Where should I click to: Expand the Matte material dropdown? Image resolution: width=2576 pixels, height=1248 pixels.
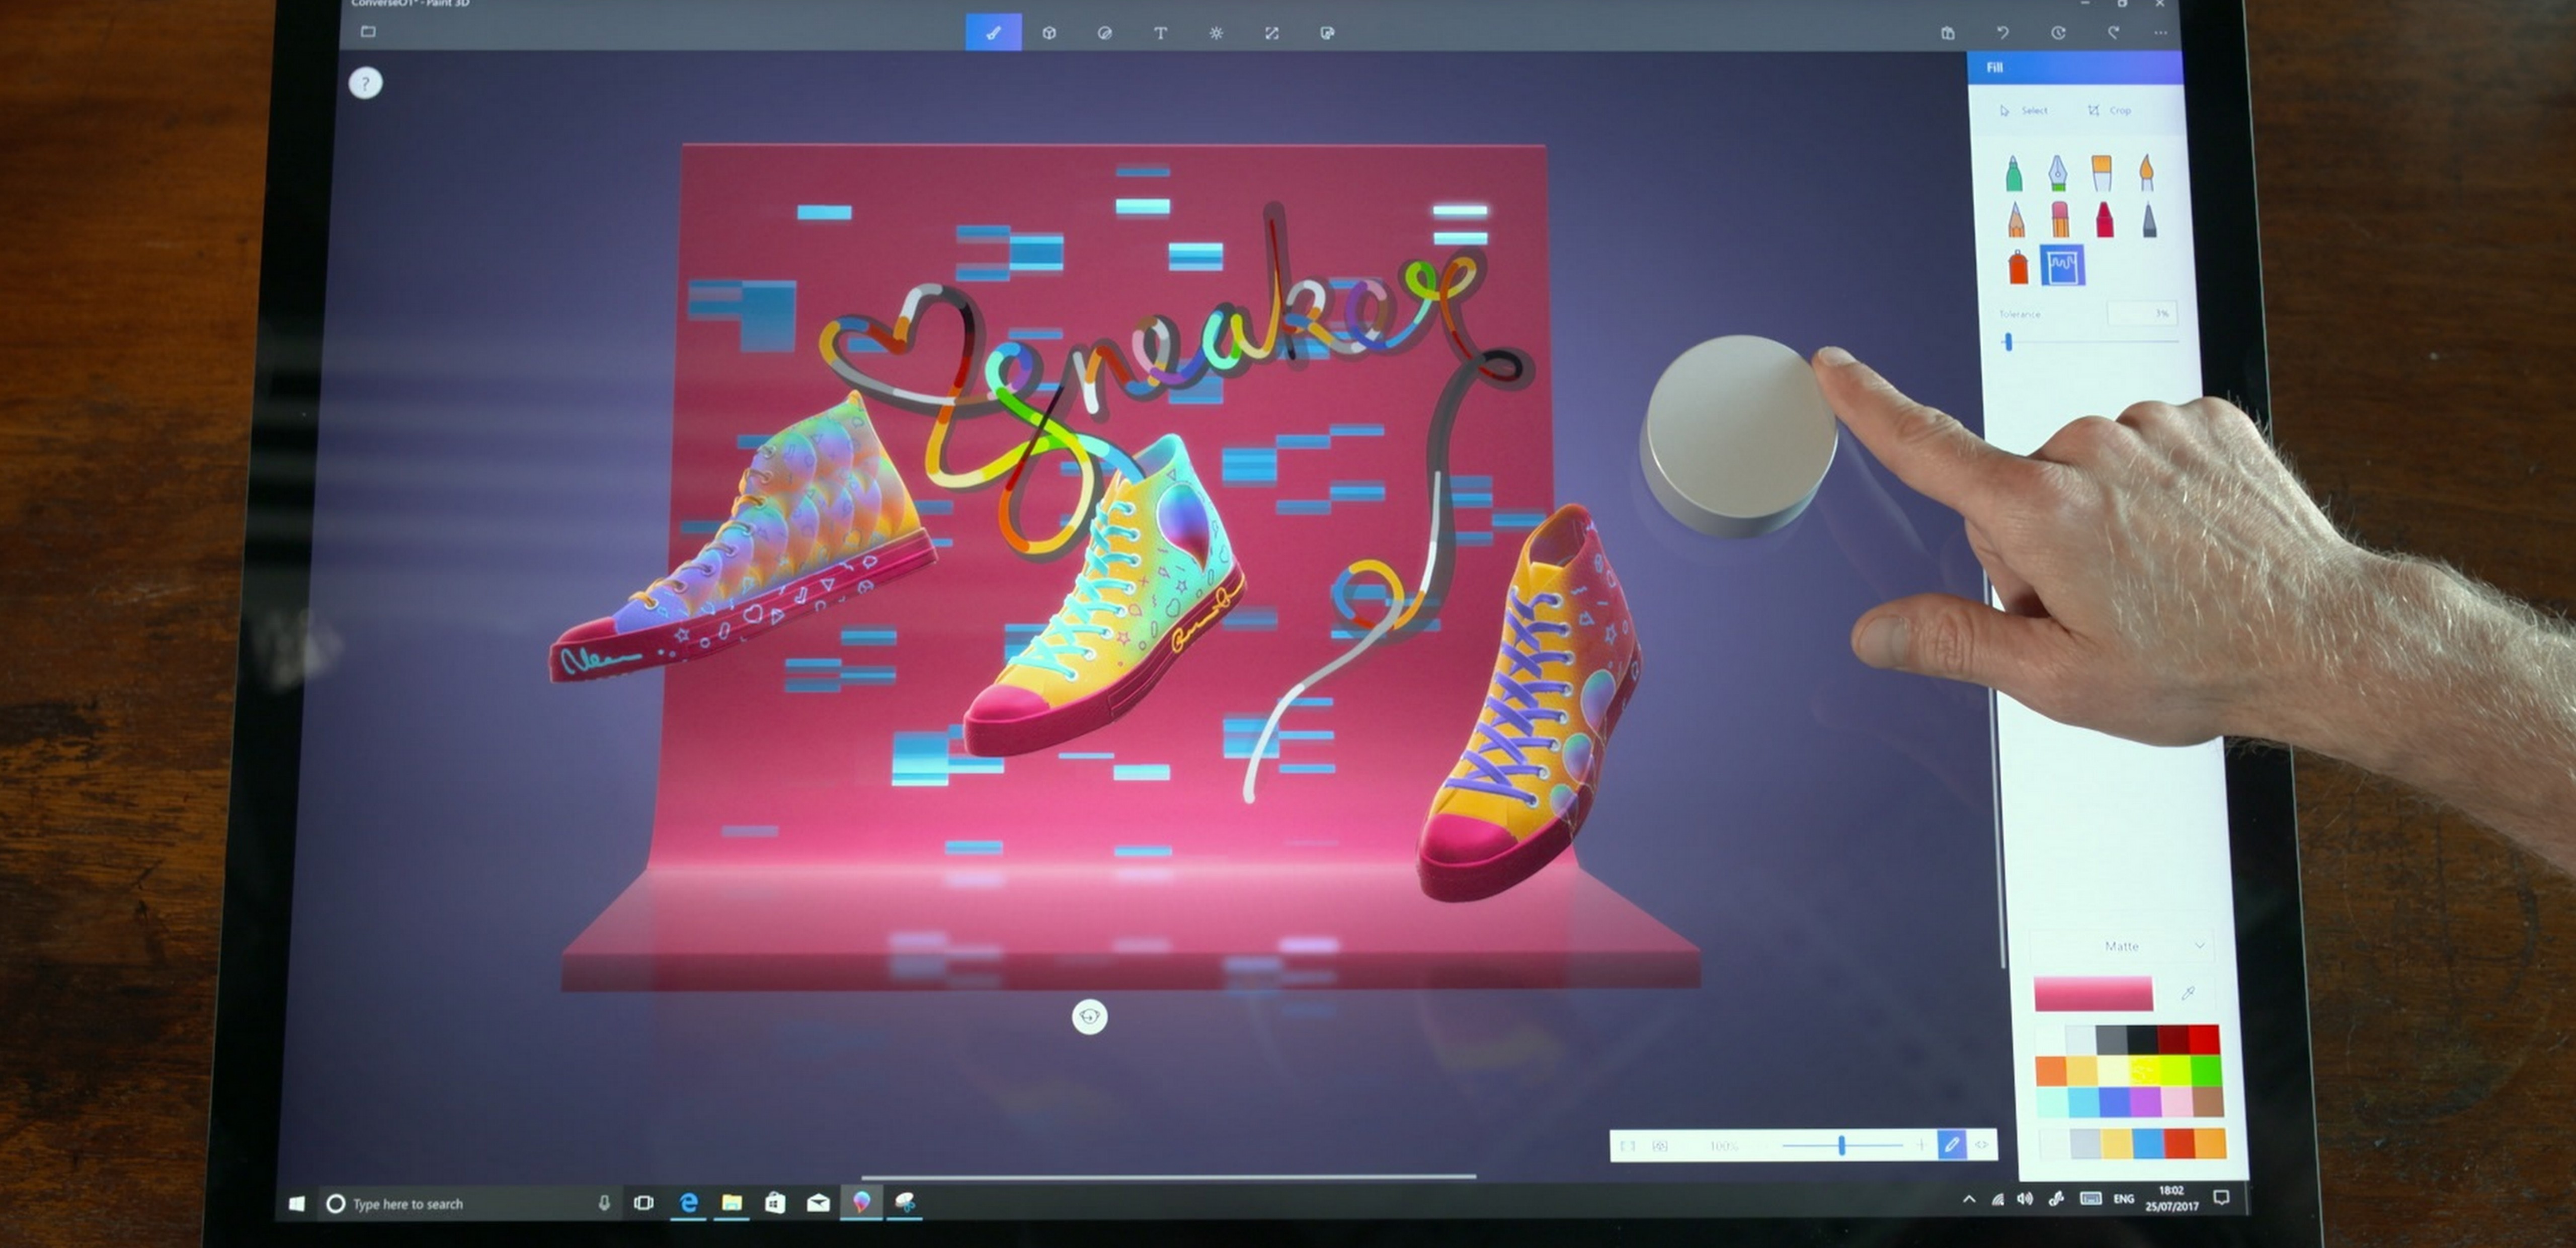[2122, 946]
